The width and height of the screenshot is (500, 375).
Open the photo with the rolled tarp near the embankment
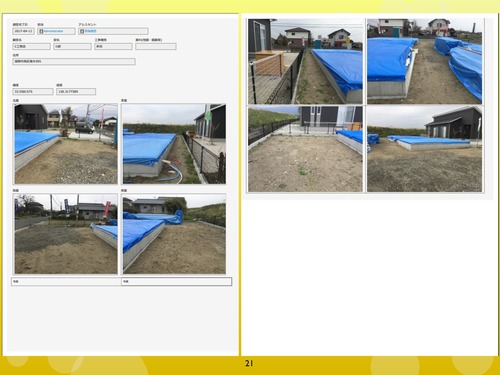pyautogui.click(x=174, y=234)
